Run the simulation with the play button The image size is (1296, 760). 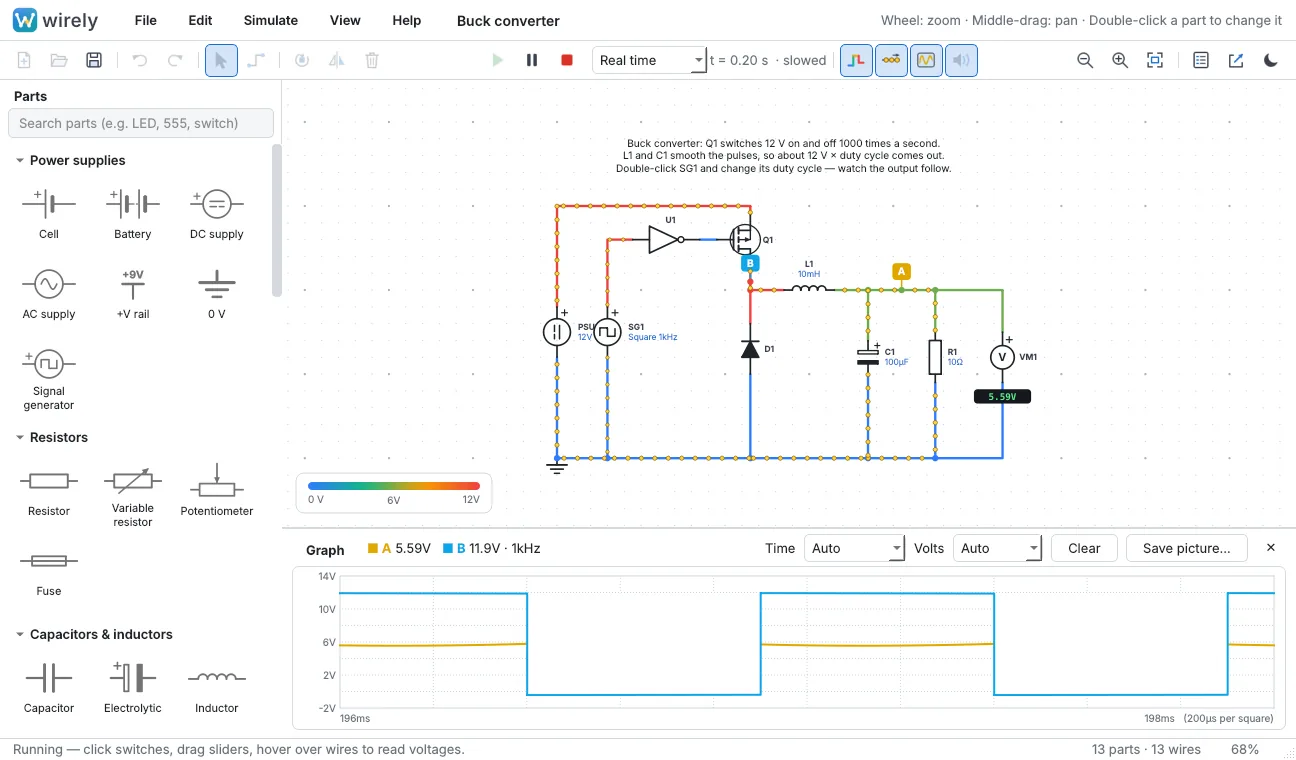pos(497,60)
